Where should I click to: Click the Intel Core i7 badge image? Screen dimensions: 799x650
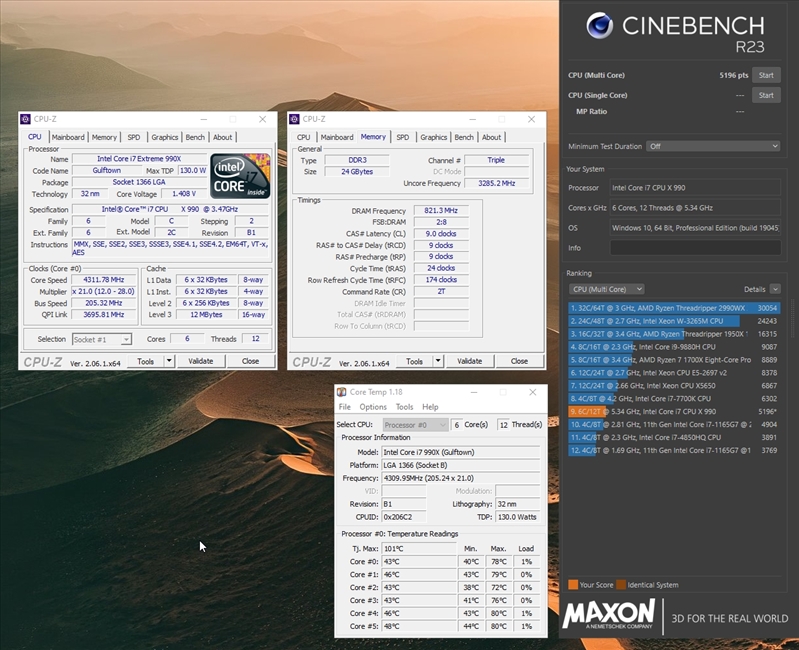point(240,173)
